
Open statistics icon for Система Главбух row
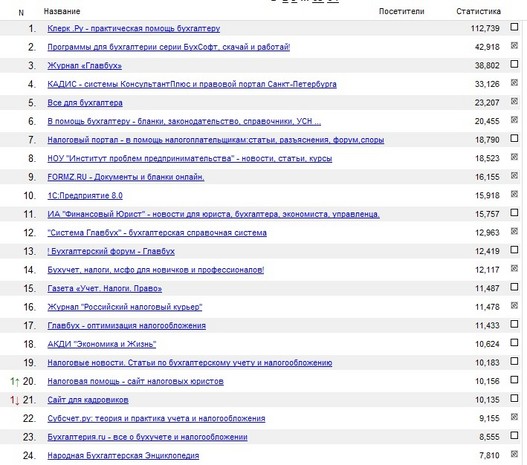(514, 231)
